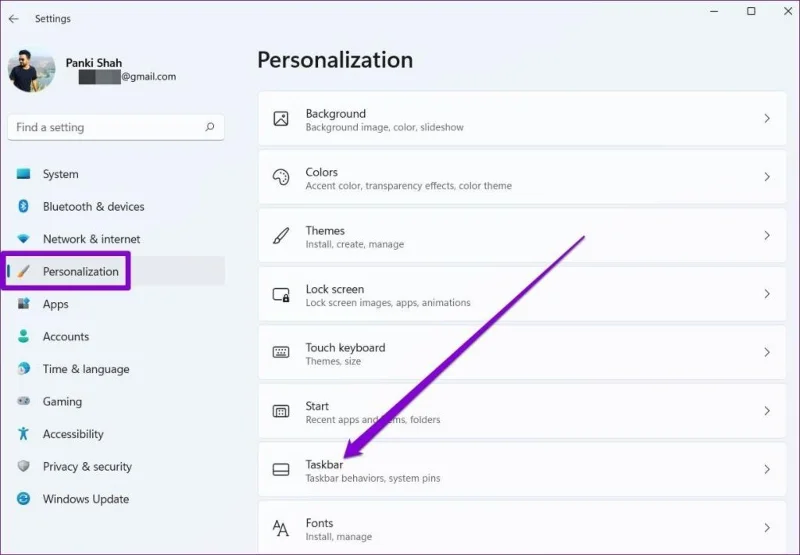This screenshot has width=800, height=555.
Task: Select Network & internet category
Action: [116, 239]
